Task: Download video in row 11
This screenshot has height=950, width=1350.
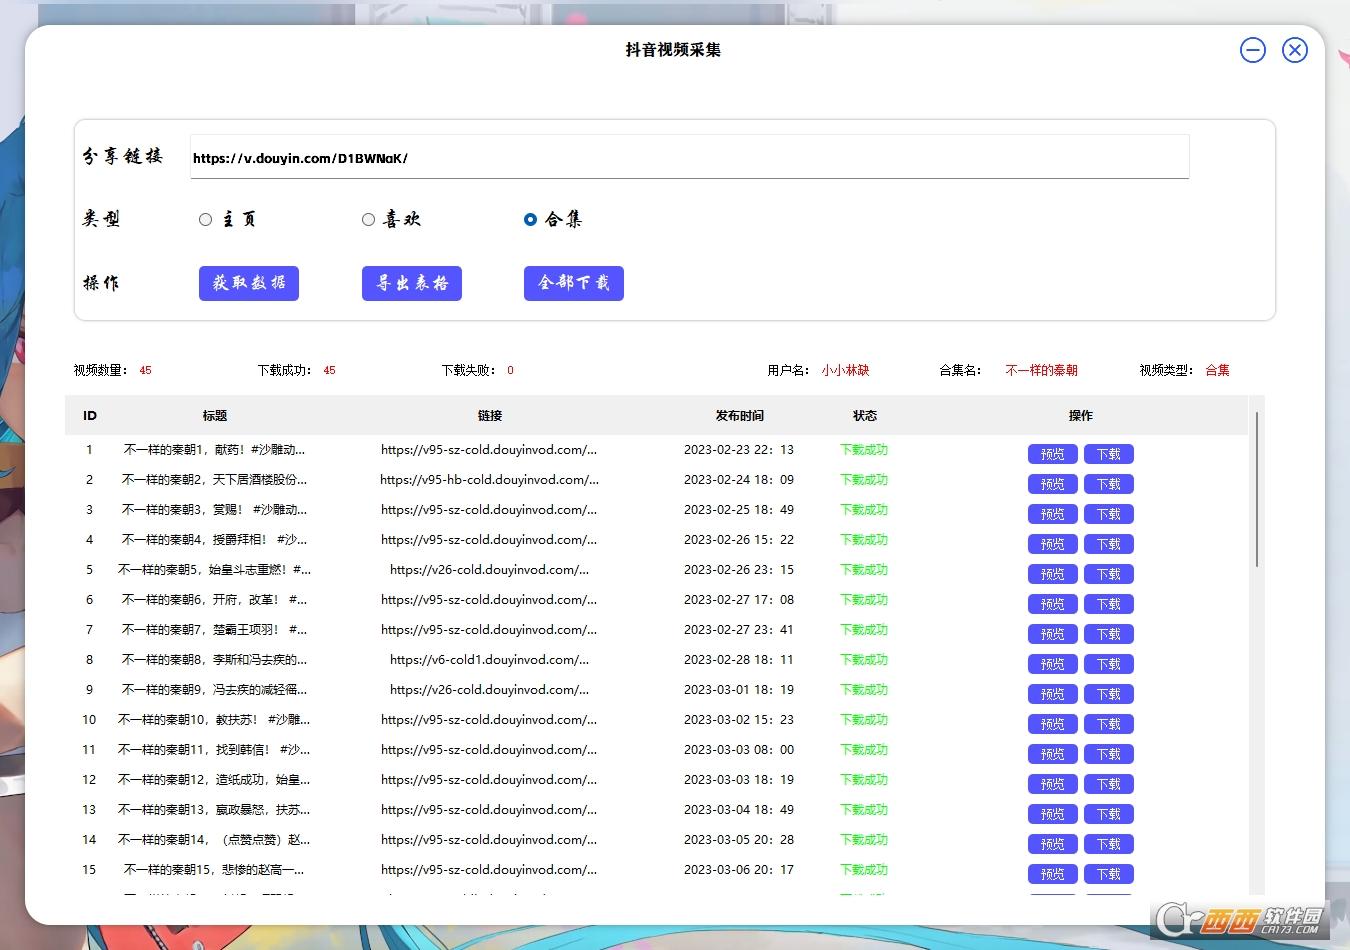Action: pyautogui.click(x=1109, y=754)
